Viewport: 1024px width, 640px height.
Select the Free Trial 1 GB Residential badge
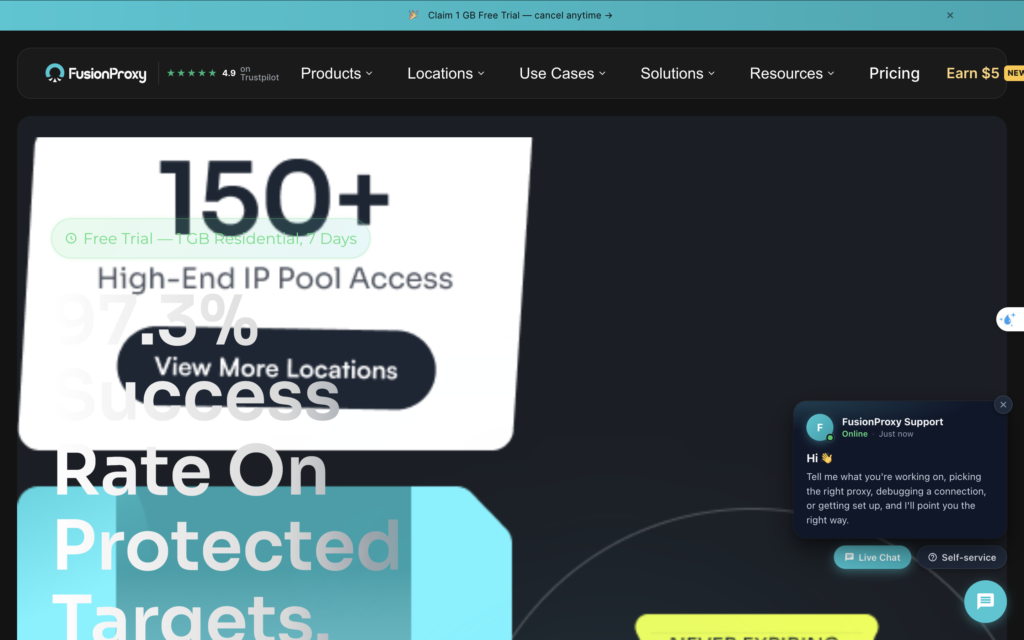211,238
